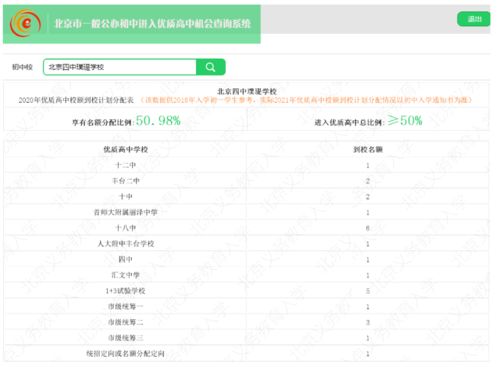Select the 北京四中璞瑅学校 heading
The width and height of the screenshot is (499, 367).
tap(247, 91)
